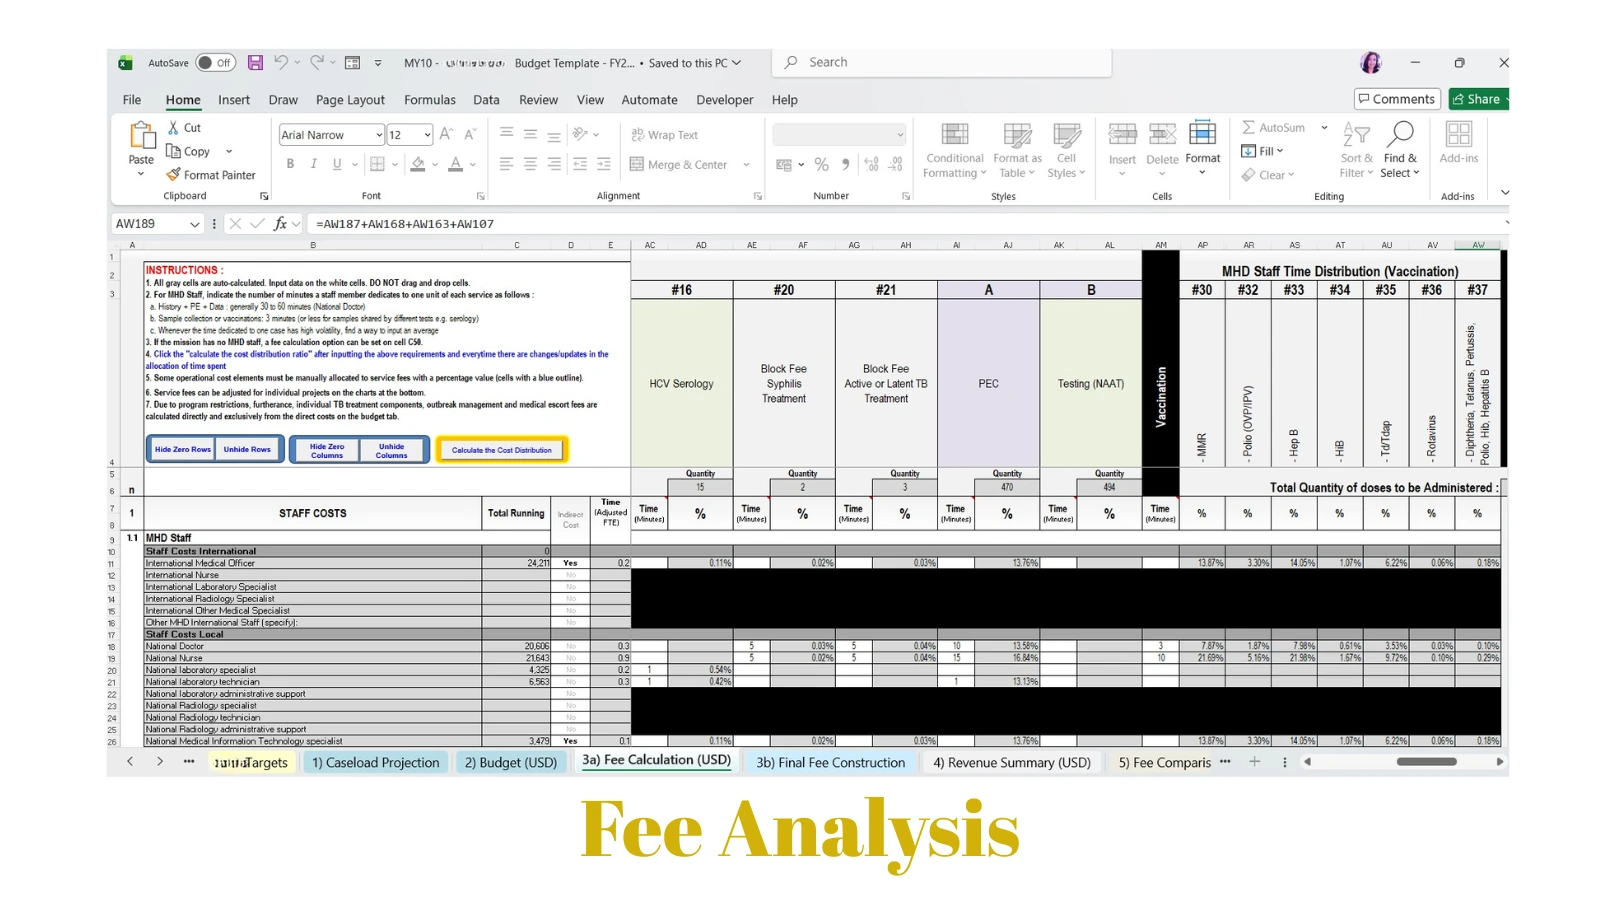The height and width of the screenshot is (900, 1600).
Task: Click the Italic formatting icon
Action: [x=314, y=164]
